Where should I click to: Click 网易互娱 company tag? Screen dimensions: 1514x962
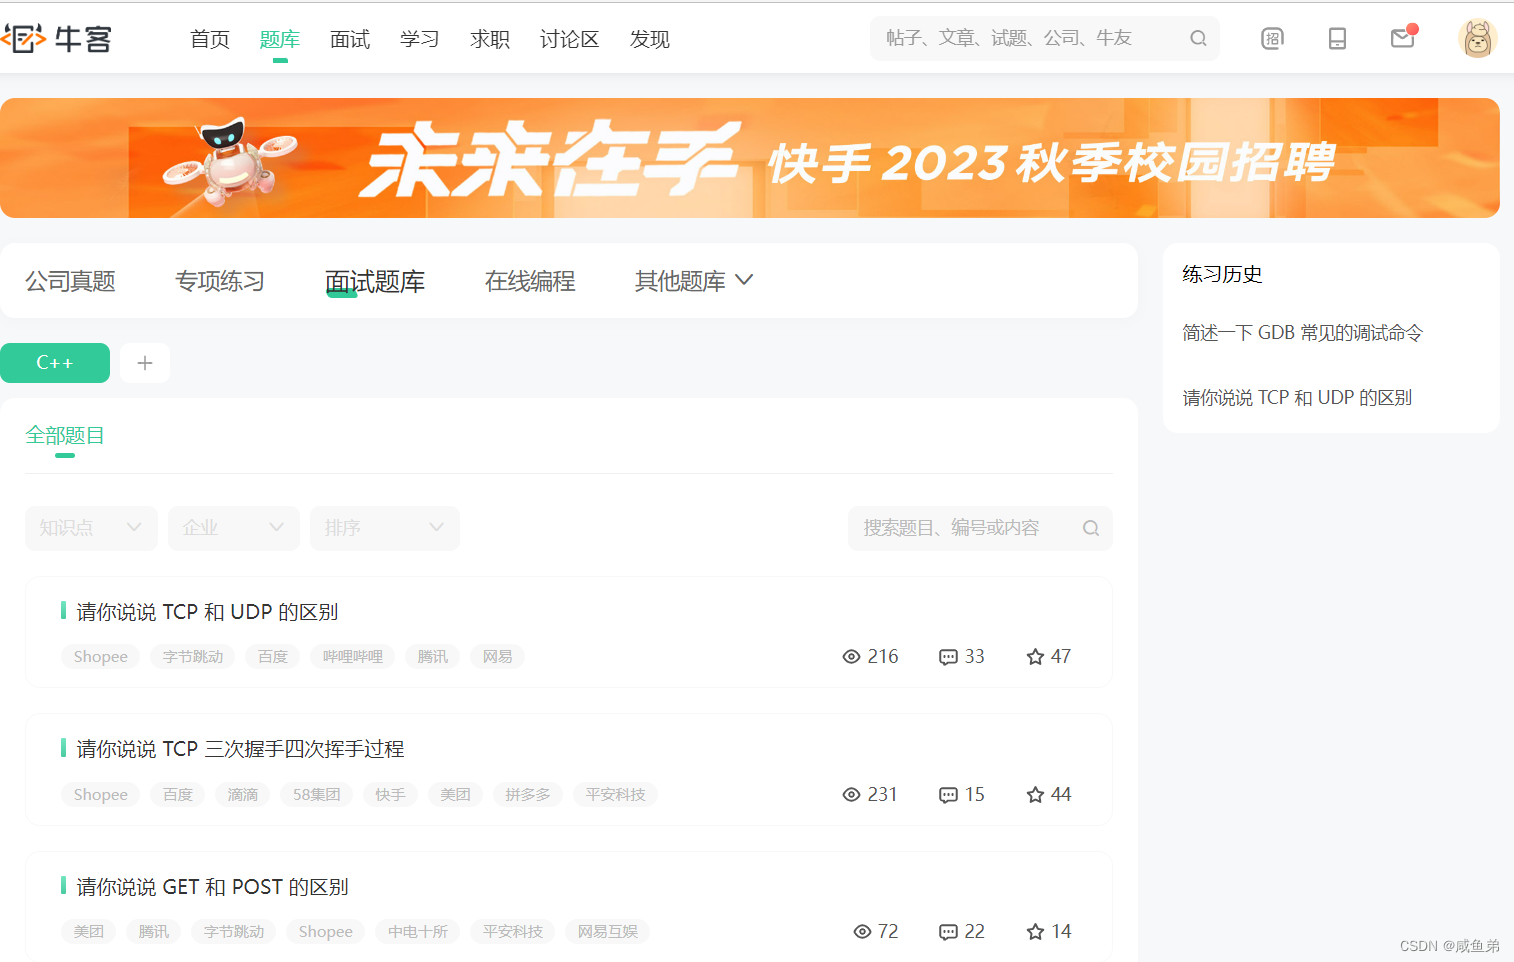coord(608,932)
